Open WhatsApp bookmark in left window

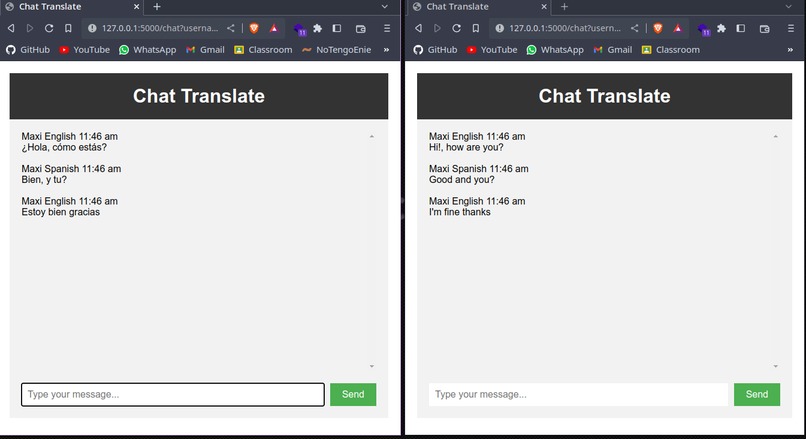tap(148, 50)
